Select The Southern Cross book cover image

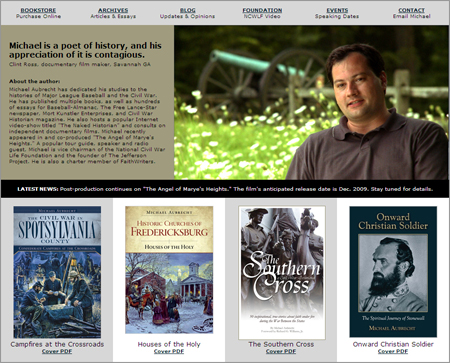[282, 273]
